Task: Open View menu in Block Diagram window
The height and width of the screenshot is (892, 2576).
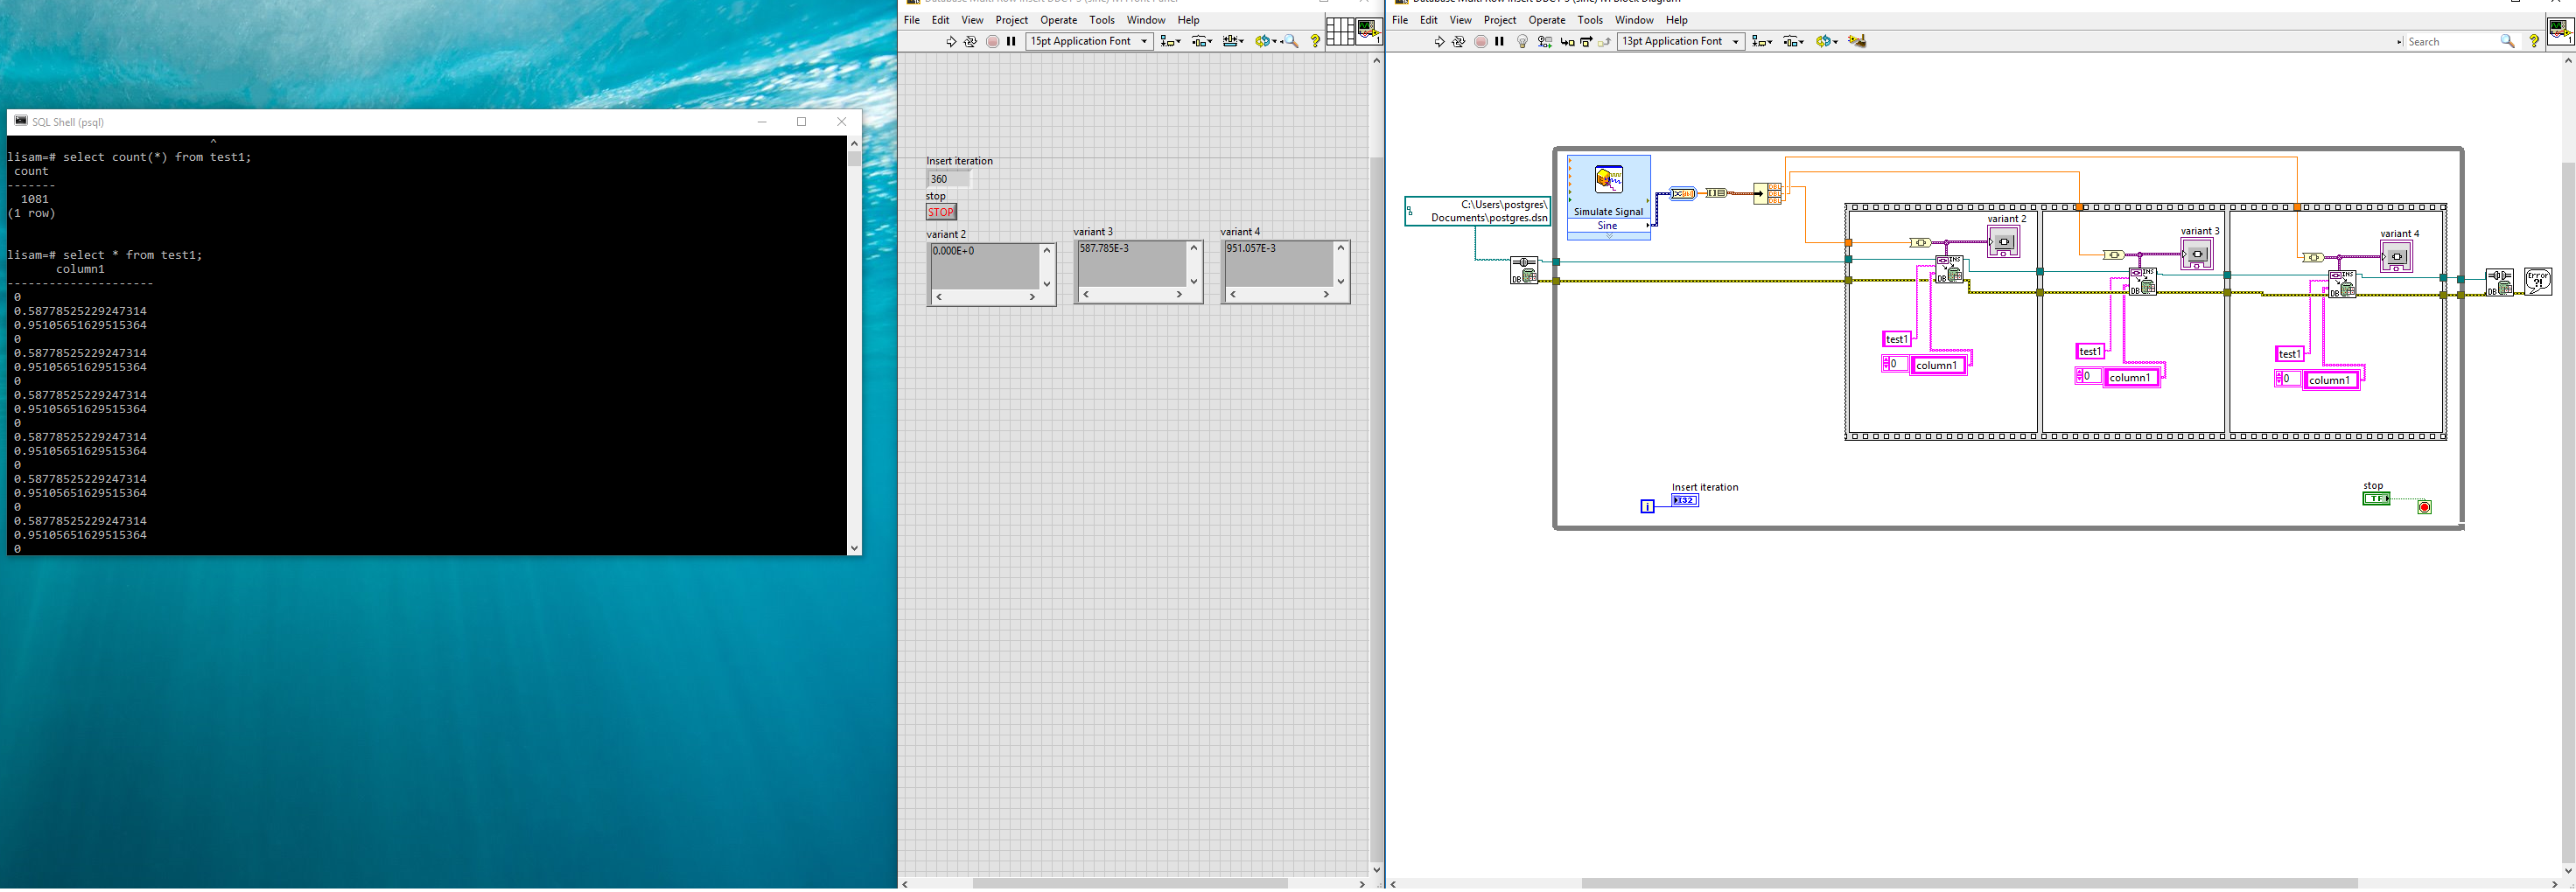Action: [1461, 20]
